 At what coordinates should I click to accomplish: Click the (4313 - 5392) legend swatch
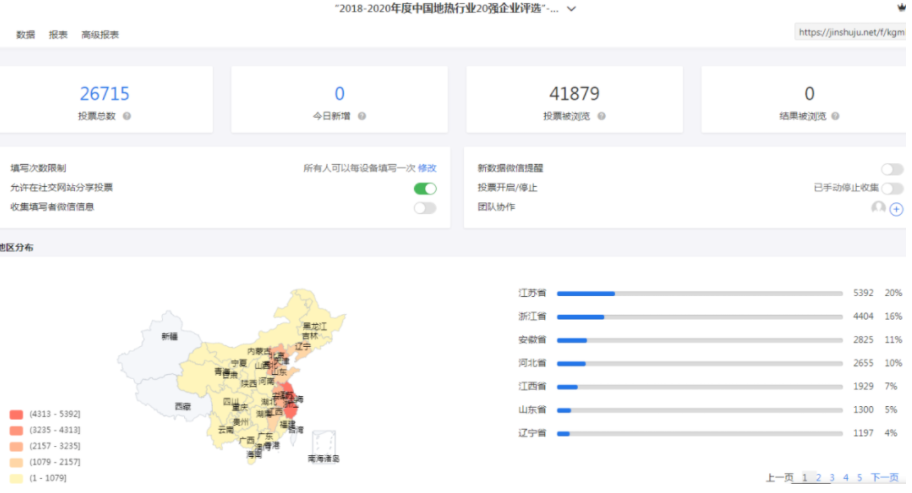15,414
